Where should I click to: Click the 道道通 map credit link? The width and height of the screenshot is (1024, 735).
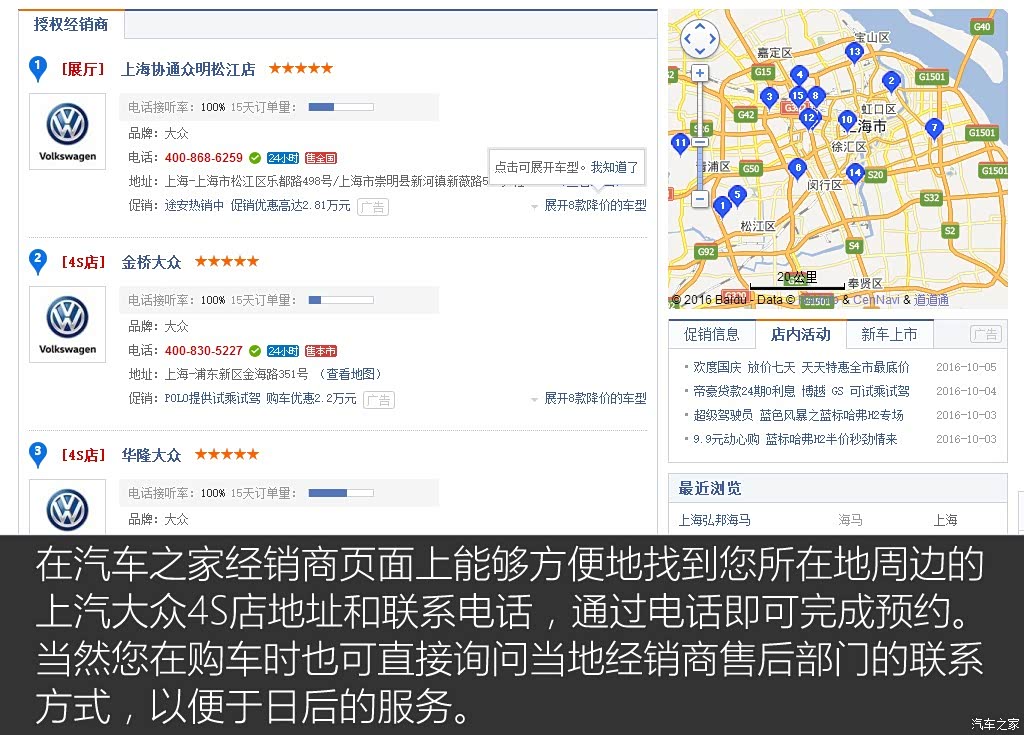931,300
